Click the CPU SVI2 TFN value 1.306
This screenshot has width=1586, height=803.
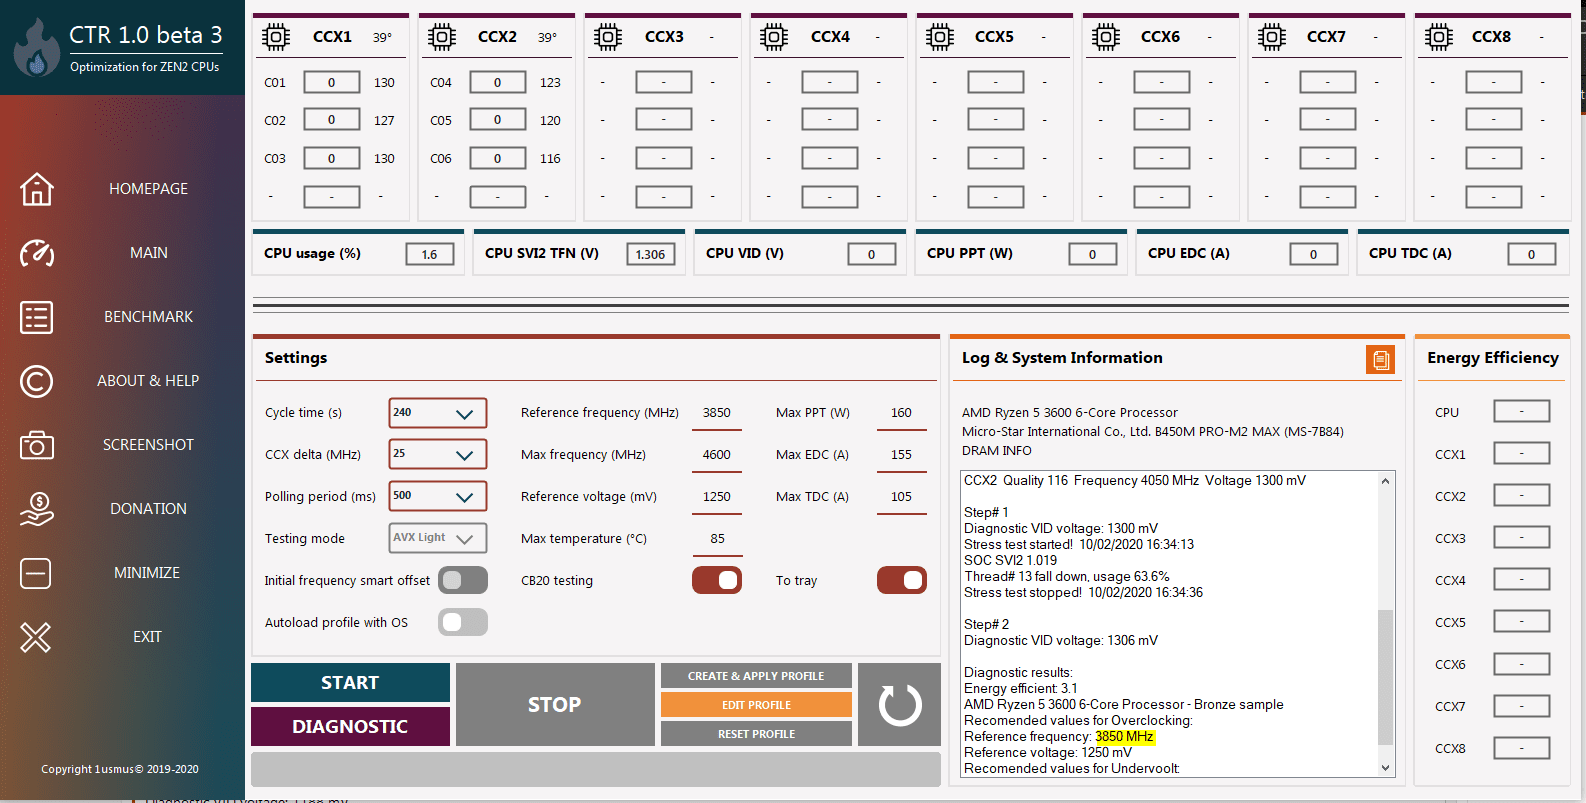tap(651, 254)
